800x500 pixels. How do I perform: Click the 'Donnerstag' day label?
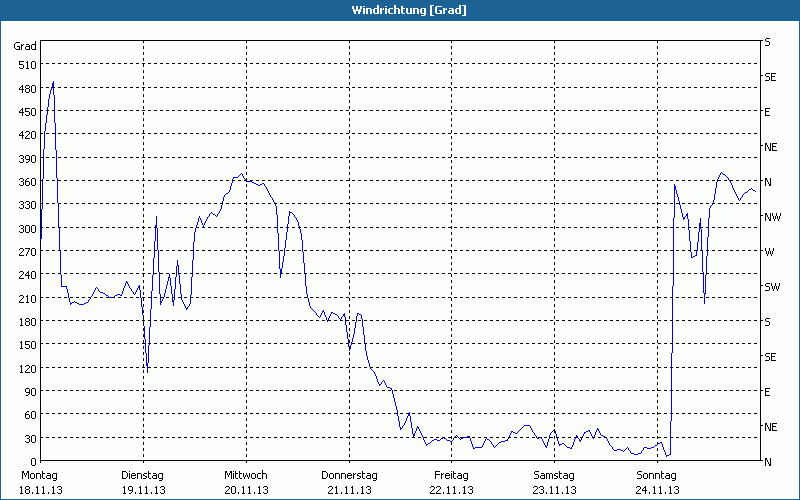[x=349, y=476]
